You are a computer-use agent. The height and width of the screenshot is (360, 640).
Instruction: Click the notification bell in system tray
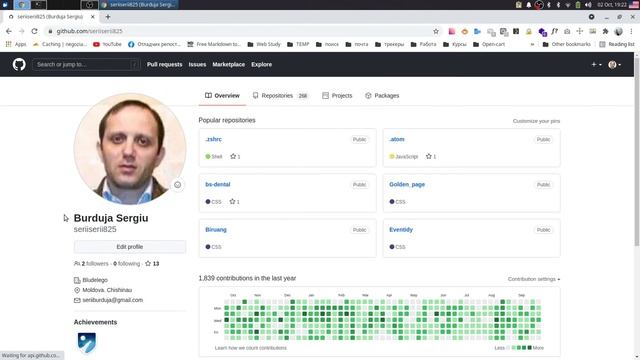coord(529,5)
